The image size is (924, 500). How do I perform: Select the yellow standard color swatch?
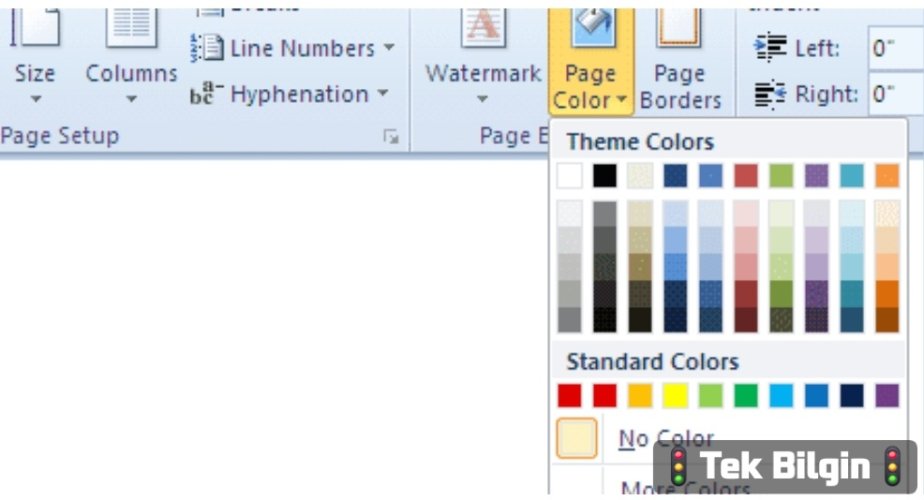pos(675,396)
